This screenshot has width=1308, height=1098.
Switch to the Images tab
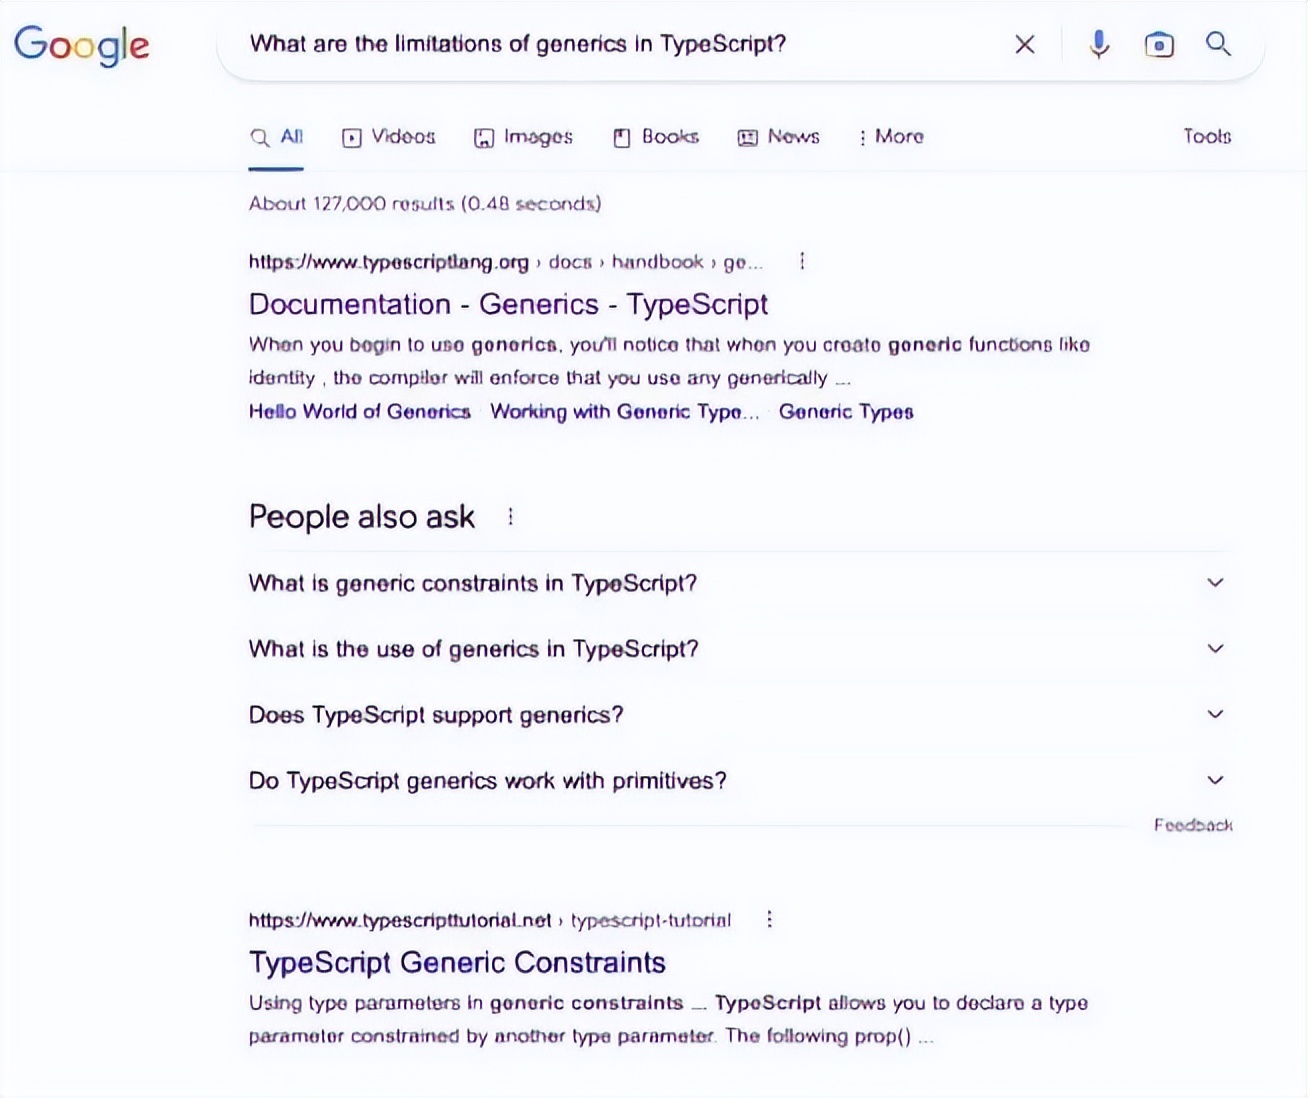click(x=523, y=137)
